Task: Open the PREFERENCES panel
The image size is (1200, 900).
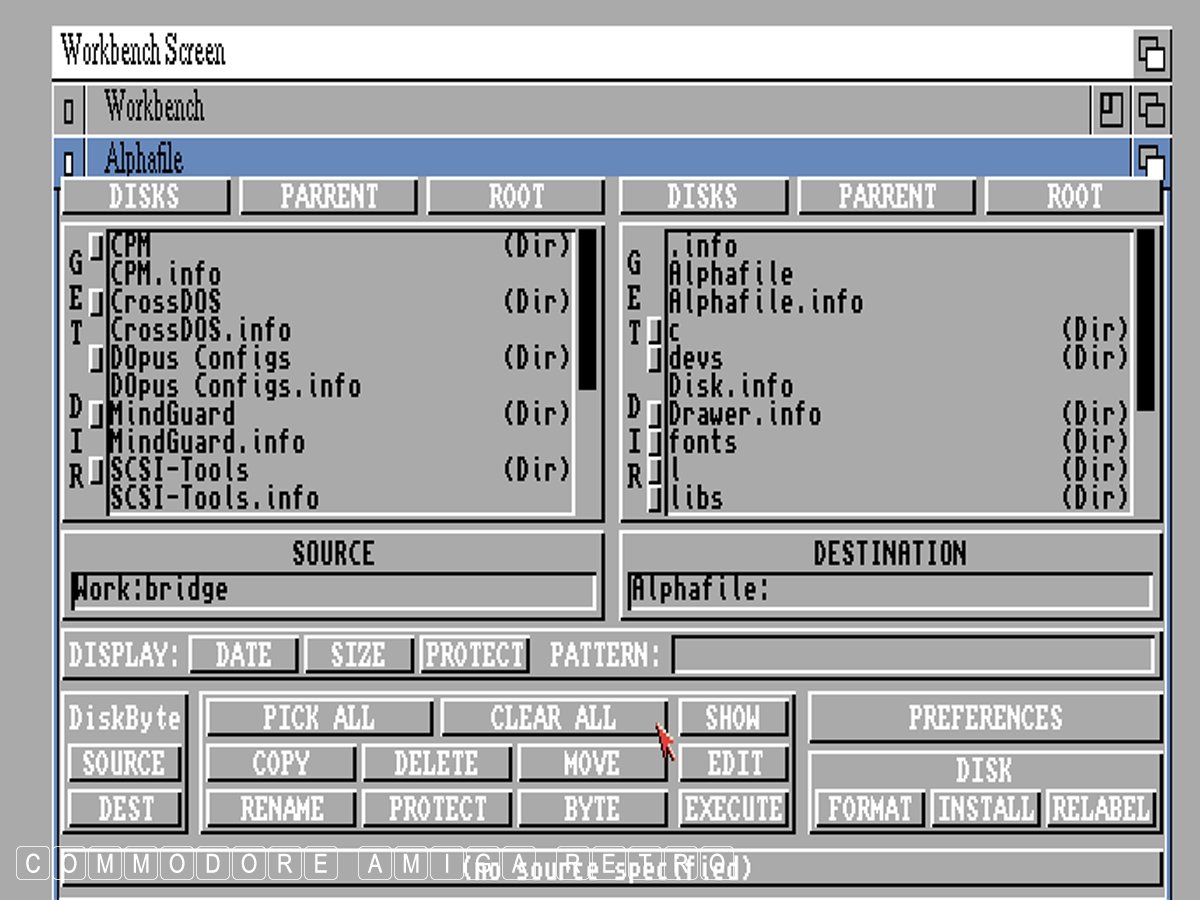Action: click(985, 718)
